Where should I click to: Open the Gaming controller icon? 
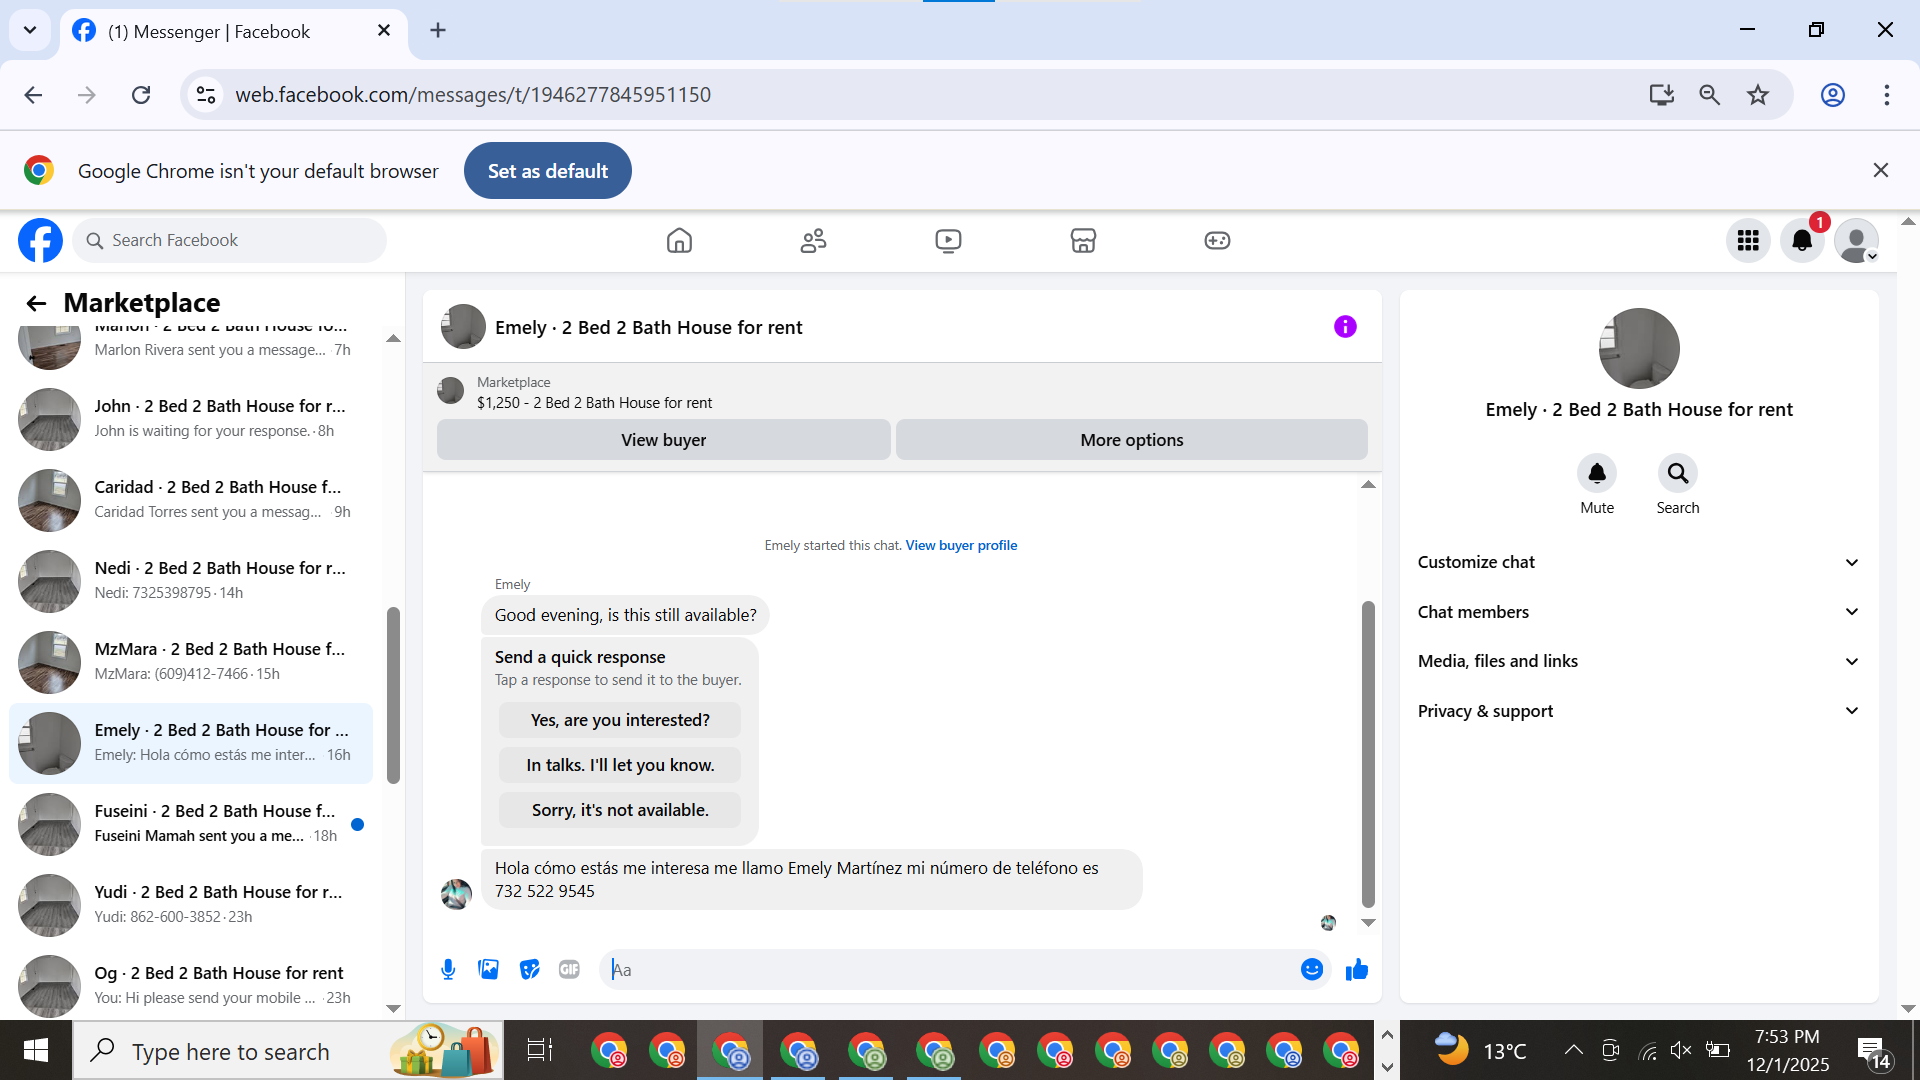(x=1217, y=240)
